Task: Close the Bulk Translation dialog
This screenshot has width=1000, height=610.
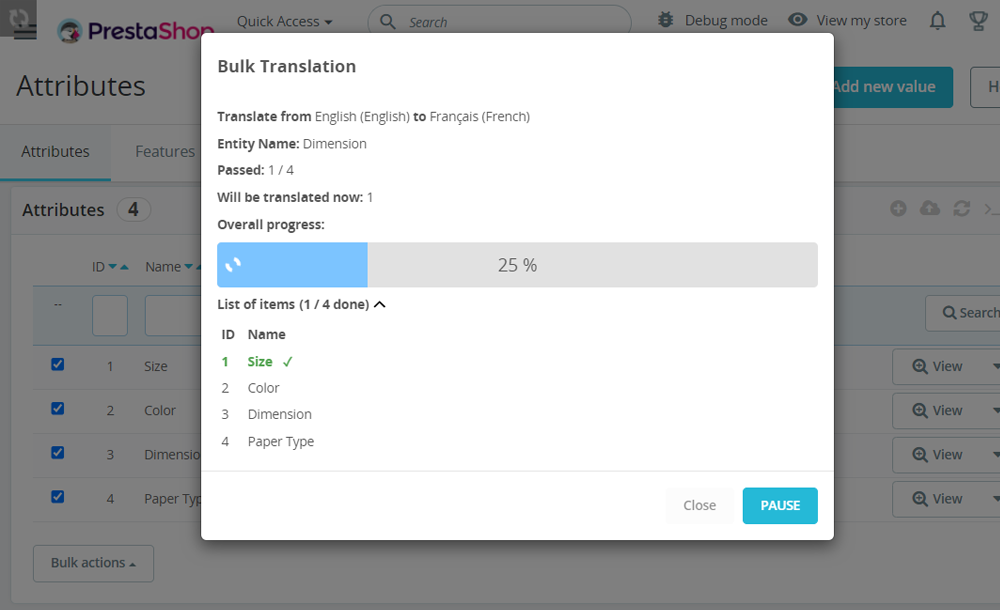Action: [699, 505]
